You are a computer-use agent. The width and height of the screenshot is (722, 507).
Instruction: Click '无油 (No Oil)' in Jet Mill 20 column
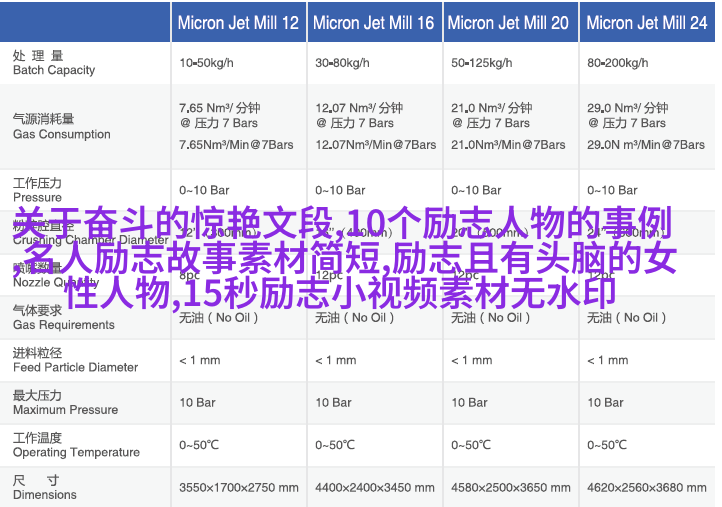pyautogui.click(x=490, y=317)
